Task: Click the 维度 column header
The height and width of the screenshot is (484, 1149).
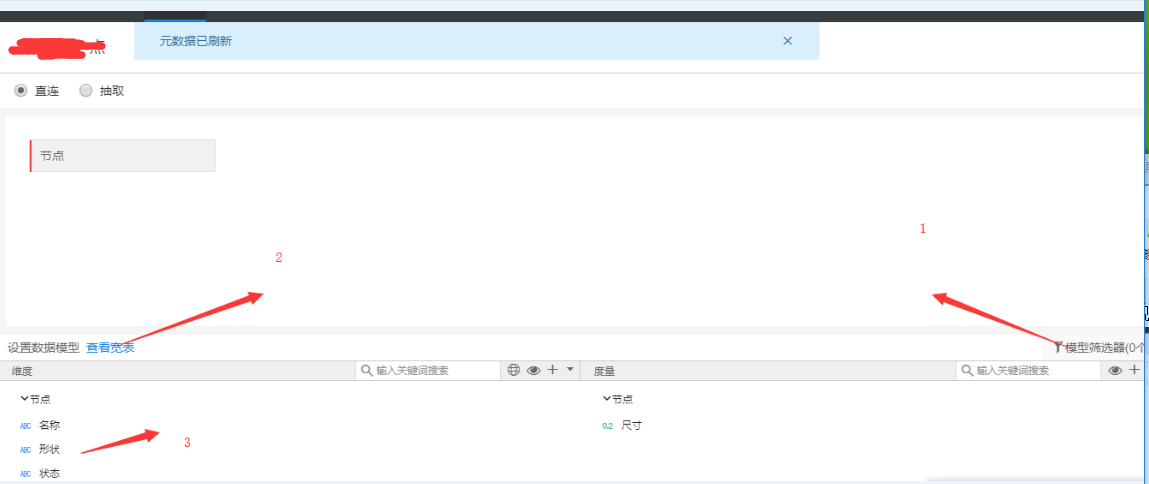Action: [23, 372]
